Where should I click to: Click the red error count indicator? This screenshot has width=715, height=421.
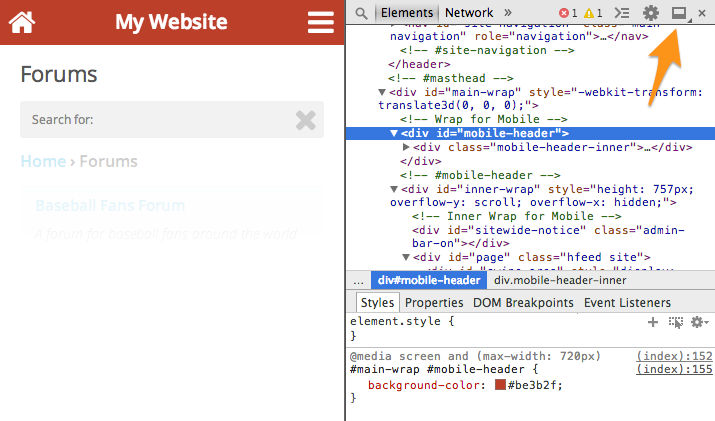click(x=568, y=13)
